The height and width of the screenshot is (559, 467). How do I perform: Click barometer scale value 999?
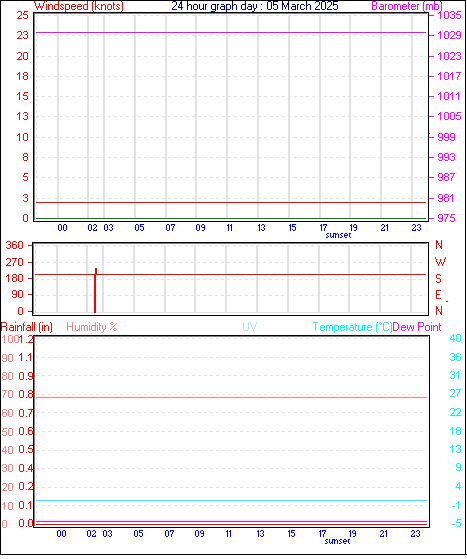click(446, 137)
